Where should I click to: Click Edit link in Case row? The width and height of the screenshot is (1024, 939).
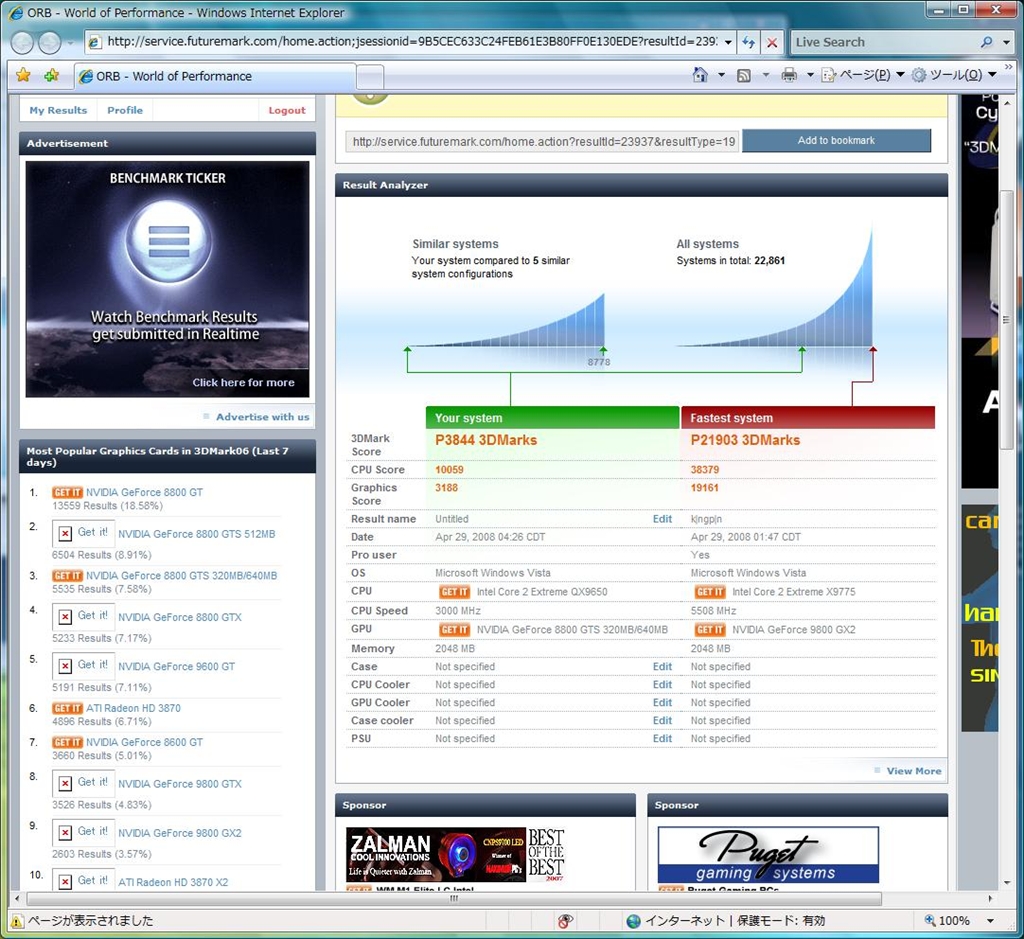pos(662,667)
